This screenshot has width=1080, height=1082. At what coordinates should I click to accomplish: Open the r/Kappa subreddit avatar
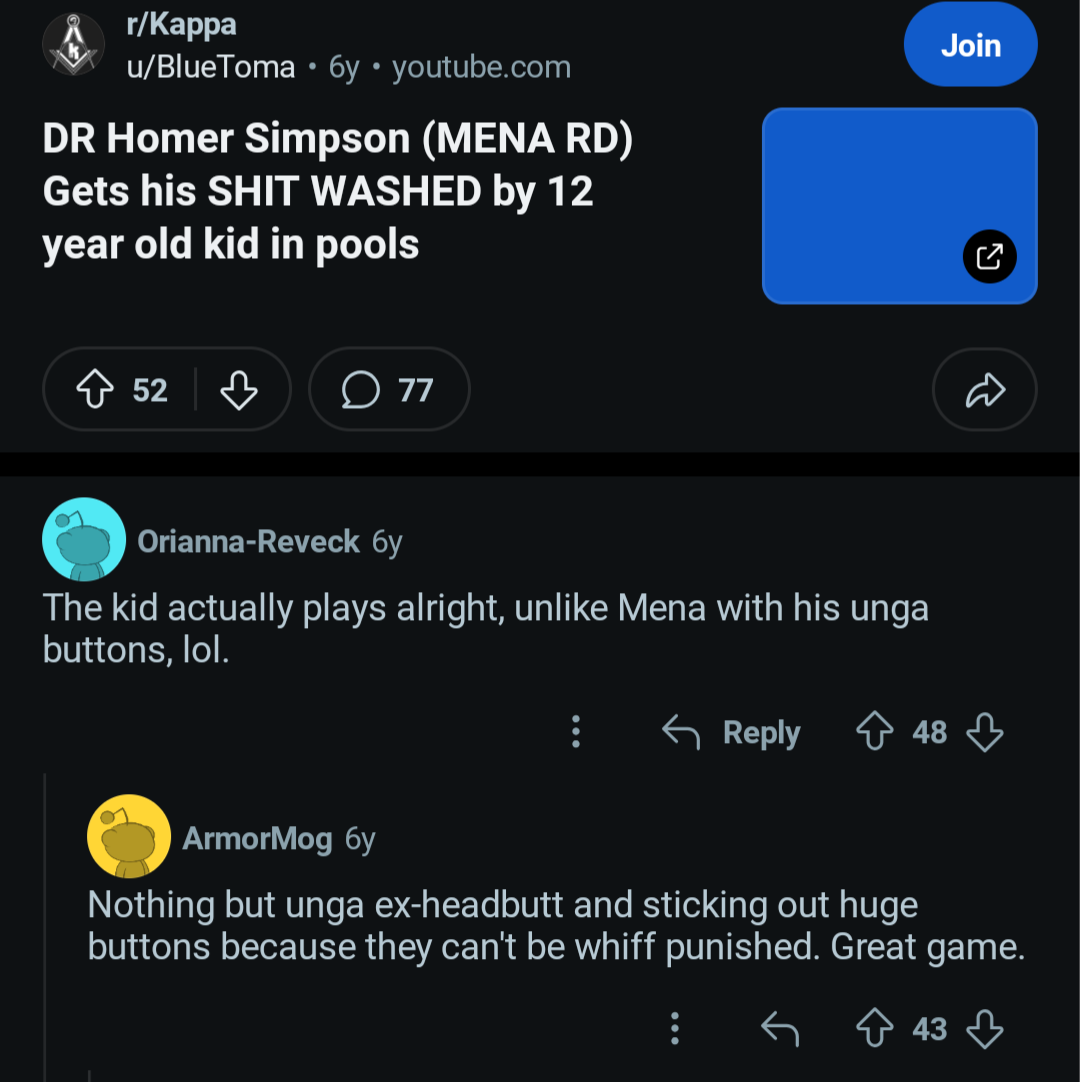[x=72, y=45]
